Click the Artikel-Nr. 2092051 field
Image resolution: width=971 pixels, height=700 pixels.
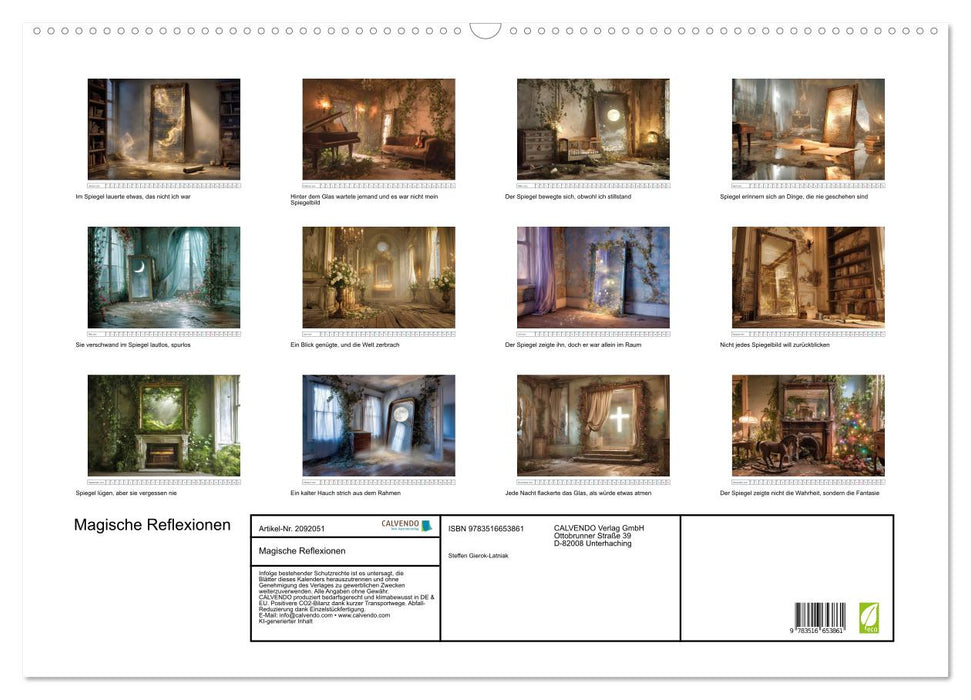tap(292, 527)
